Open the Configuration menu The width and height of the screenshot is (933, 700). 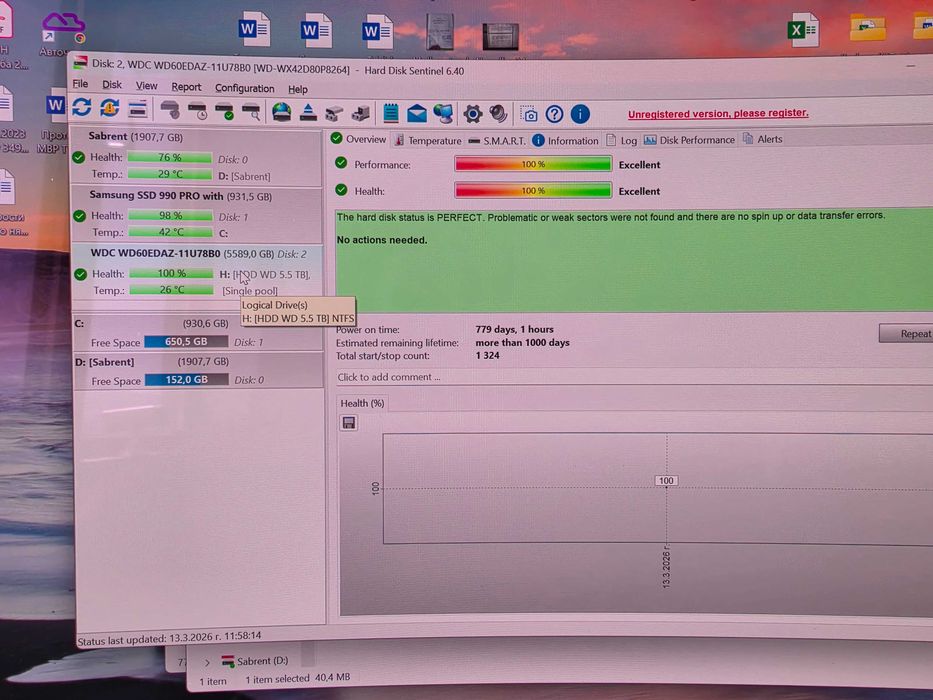coord(245,88)
